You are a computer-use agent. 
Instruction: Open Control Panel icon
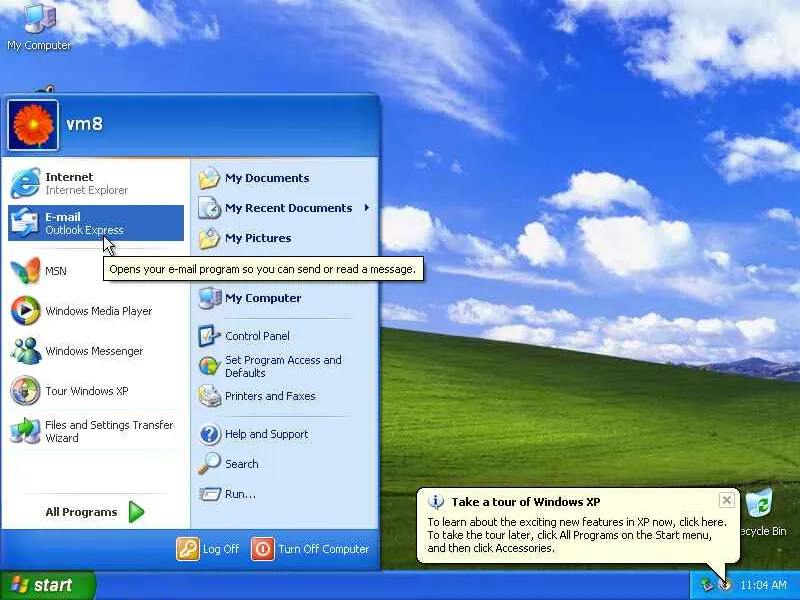click(x=209, y=336)
